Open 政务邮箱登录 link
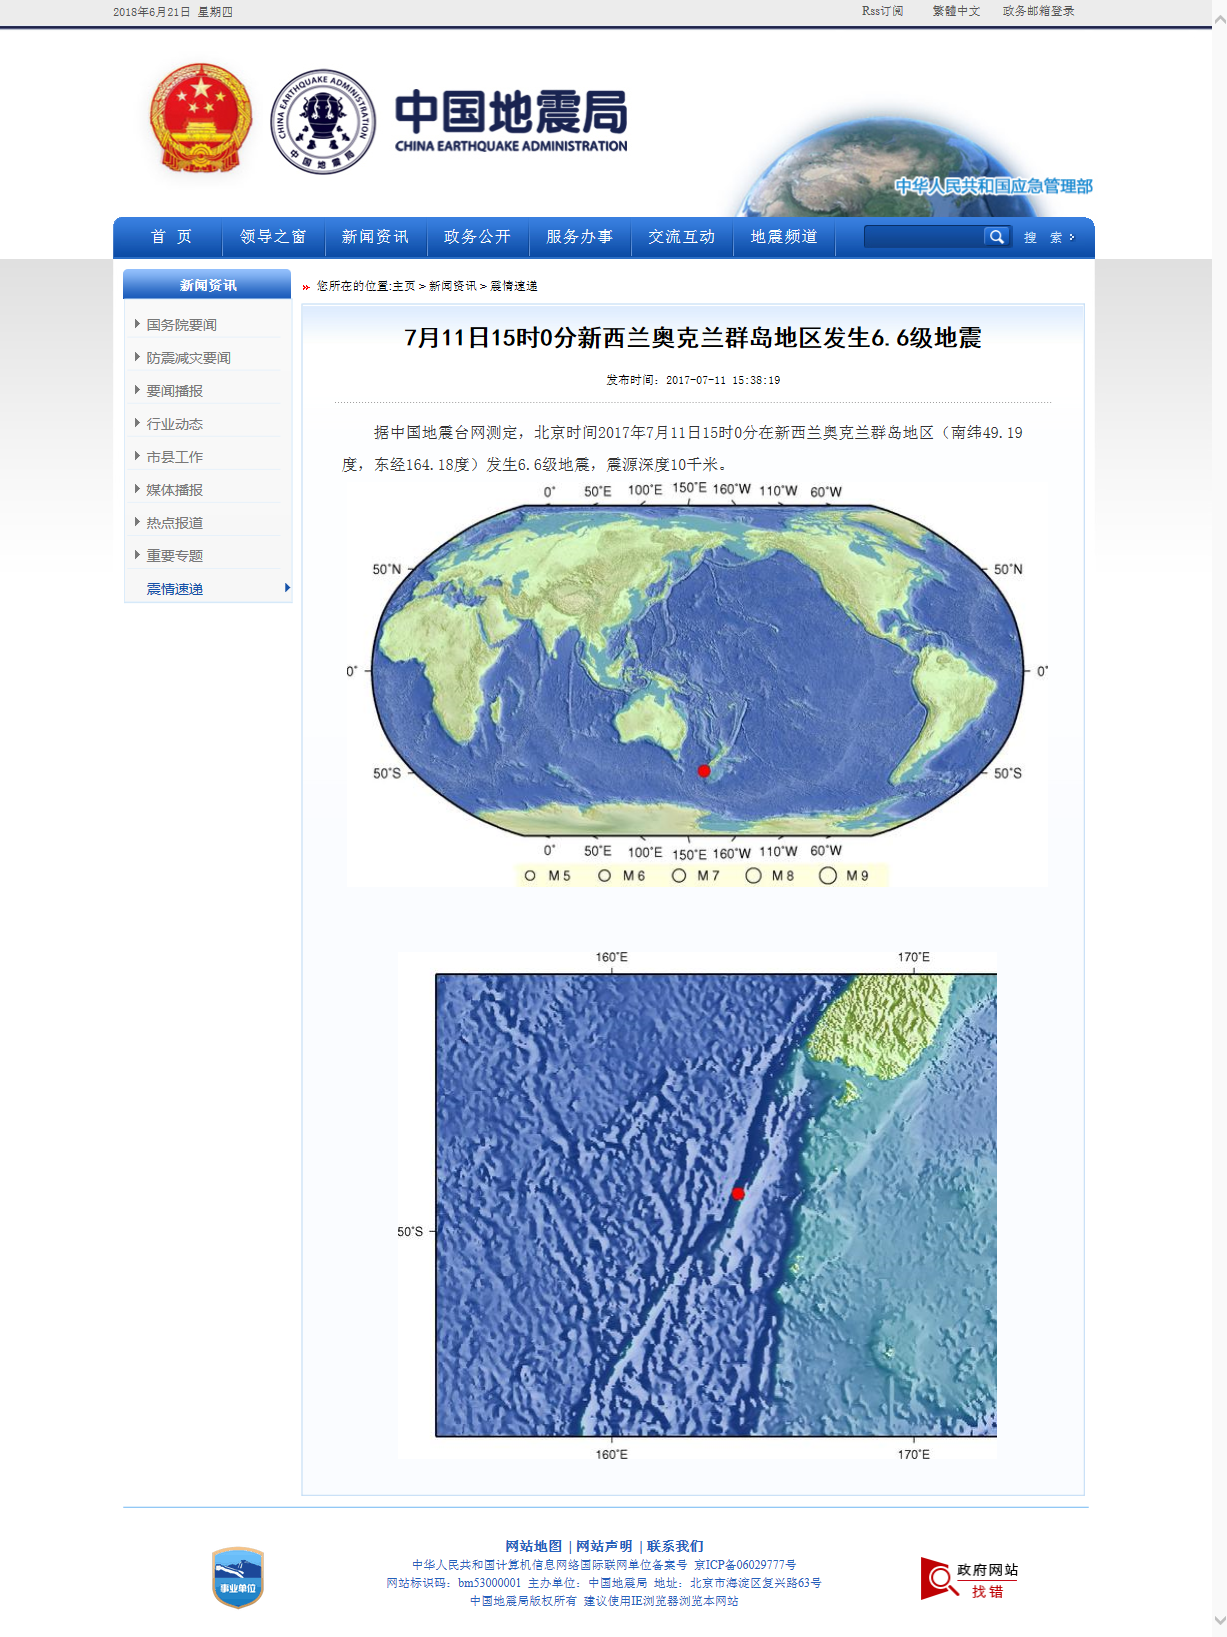This screenshot has height=1637, width=1227. pyautogui.click(x=1038, y=11)
